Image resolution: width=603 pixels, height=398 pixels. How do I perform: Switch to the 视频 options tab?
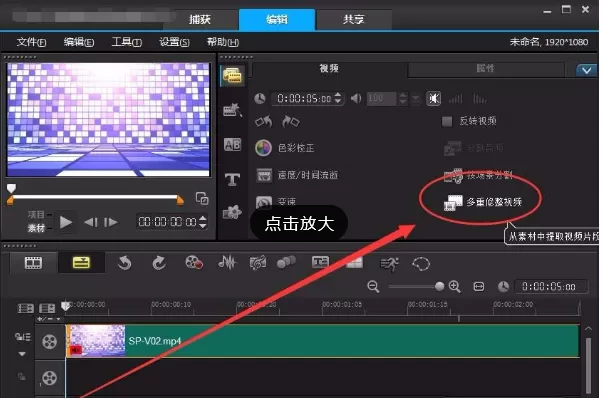point(329,68)
